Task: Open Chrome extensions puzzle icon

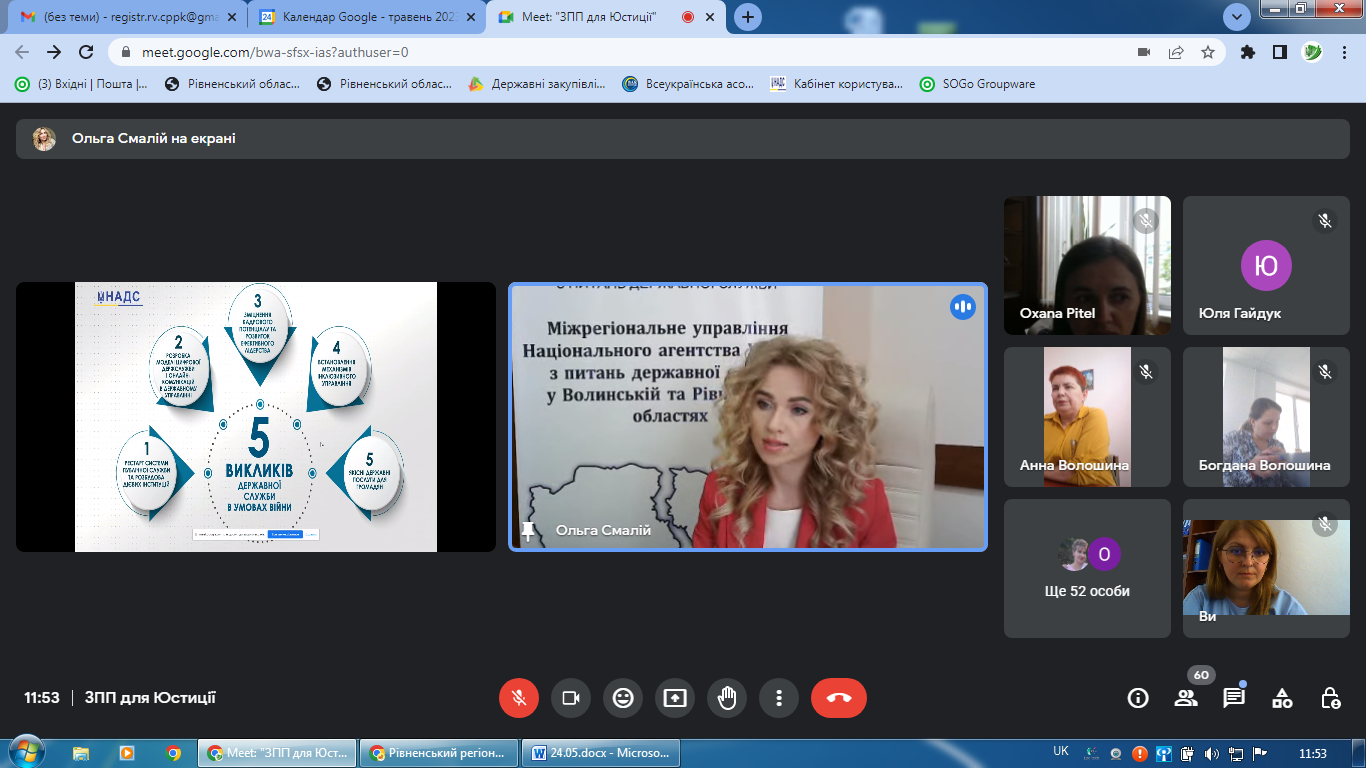Action: 1247,52
